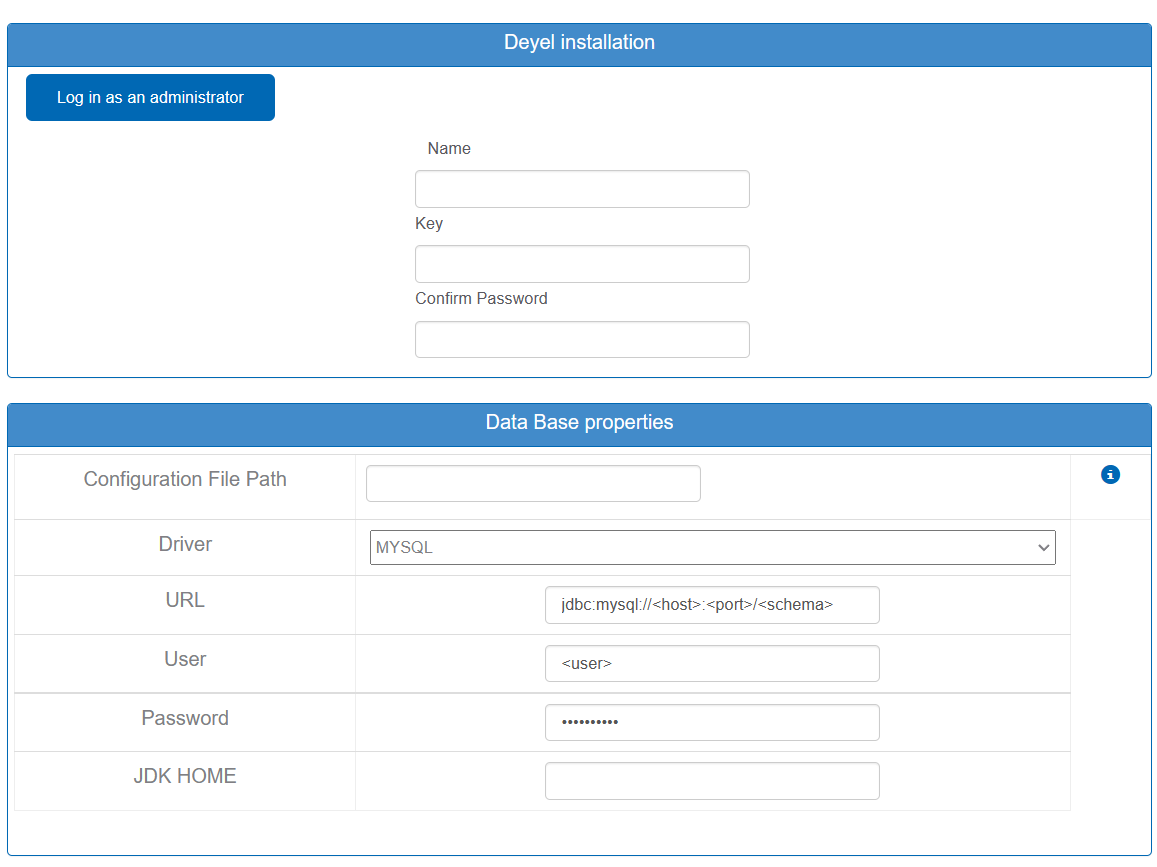Focus the Name input field
The height and width of the screenshot is (867, 1157).
[582, 189]
